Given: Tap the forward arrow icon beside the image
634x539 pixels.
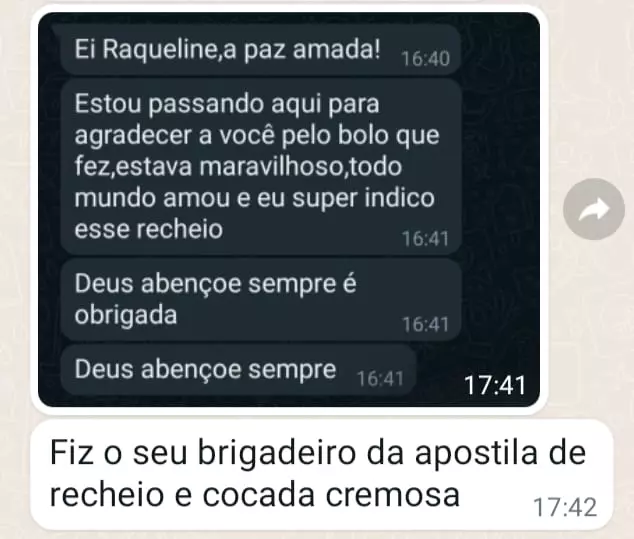Looking at the screenshot, I should [594, 209].
